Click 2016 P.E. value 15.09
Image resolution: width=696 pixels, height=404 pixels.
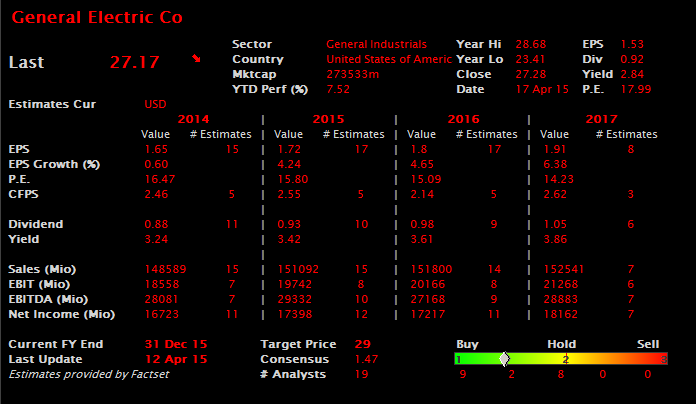(426, 179)
